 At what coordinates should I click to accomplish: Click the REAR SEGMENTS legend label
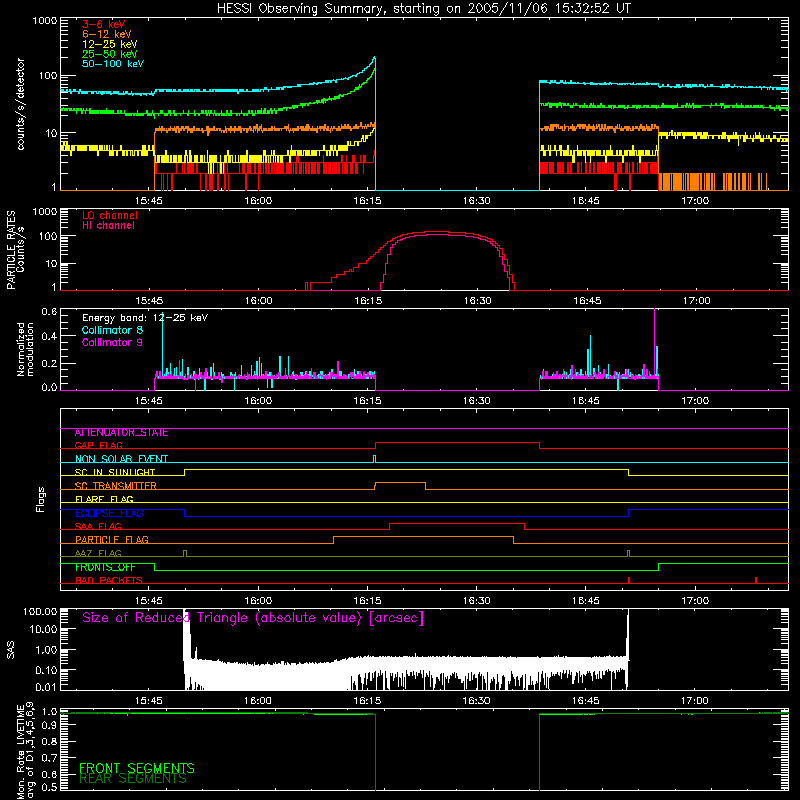[x=133, y=779]
